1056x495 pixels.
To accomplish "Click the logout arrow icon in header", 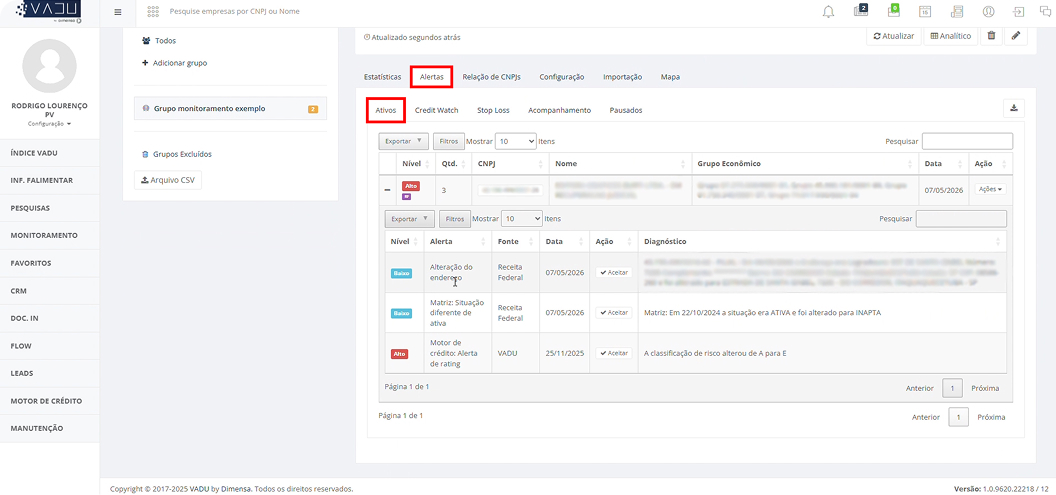I will point(1018,11).
